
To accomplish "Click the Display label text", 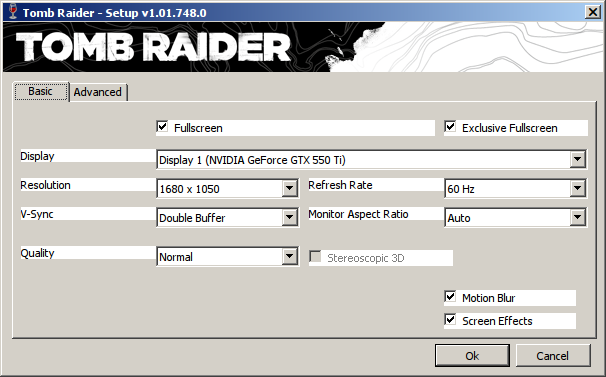I will [37, 156].
